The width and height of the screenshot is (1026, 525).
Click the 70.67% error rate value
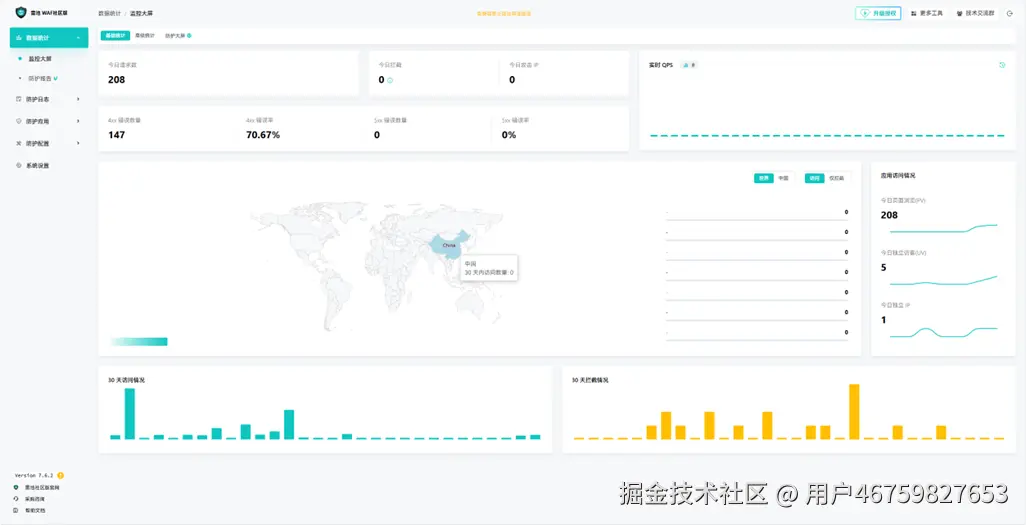point(263,135)
